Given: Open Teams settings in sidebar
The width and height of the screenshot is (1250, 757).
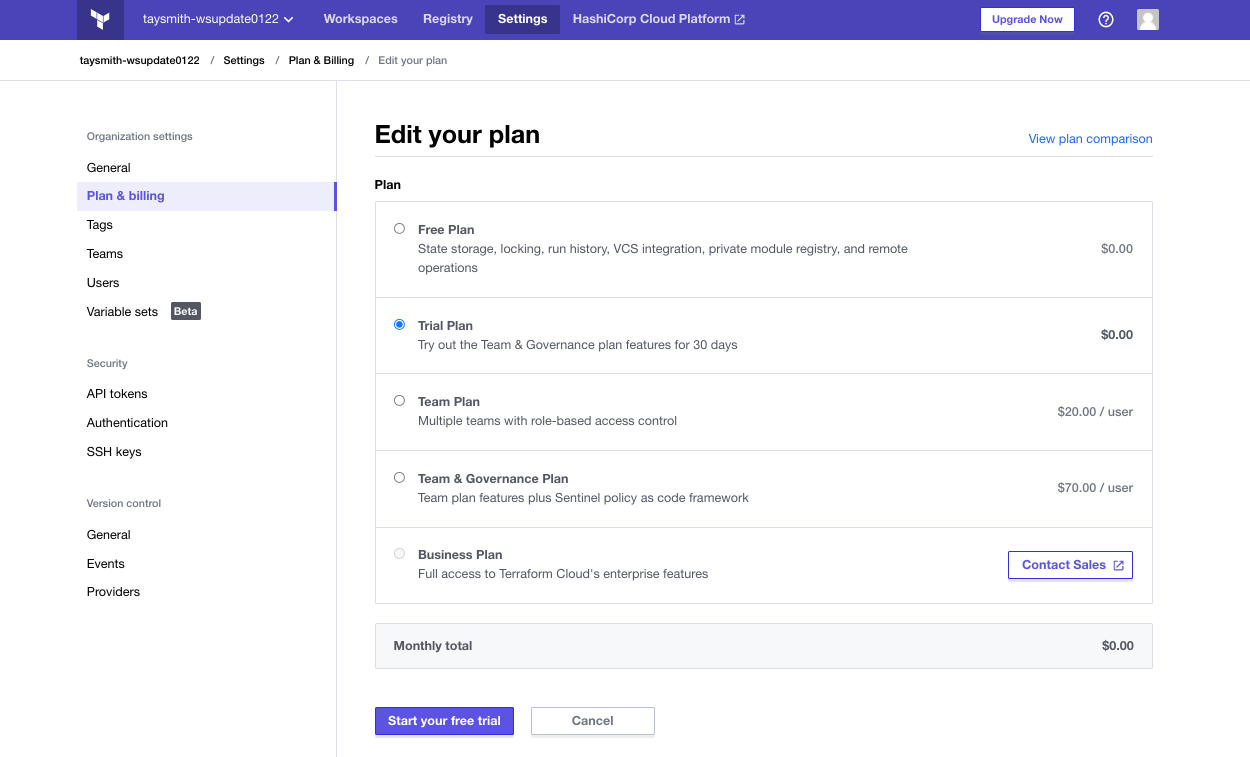Looking at the screenshot, I should (105, 254).
